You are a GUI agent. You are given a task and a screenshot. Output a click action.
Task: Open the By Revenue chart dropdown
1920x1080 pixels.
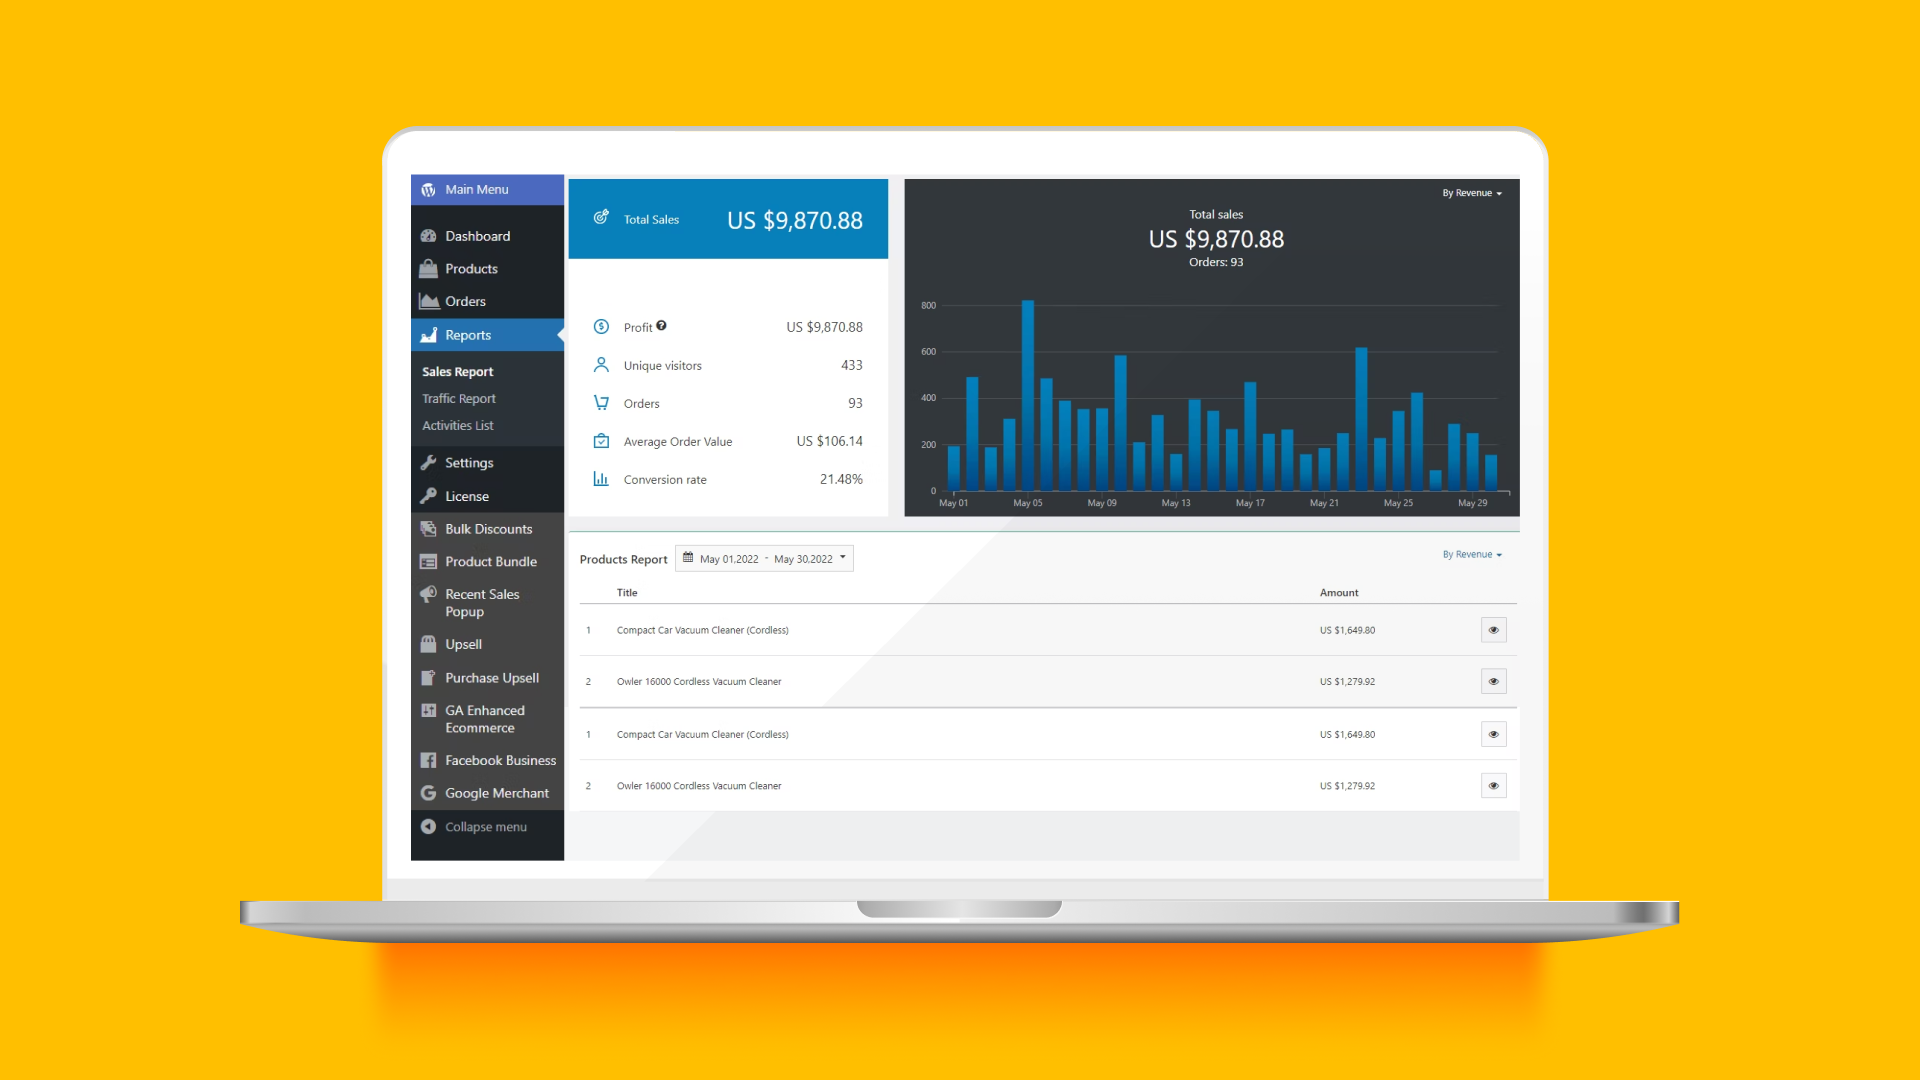1471,192
